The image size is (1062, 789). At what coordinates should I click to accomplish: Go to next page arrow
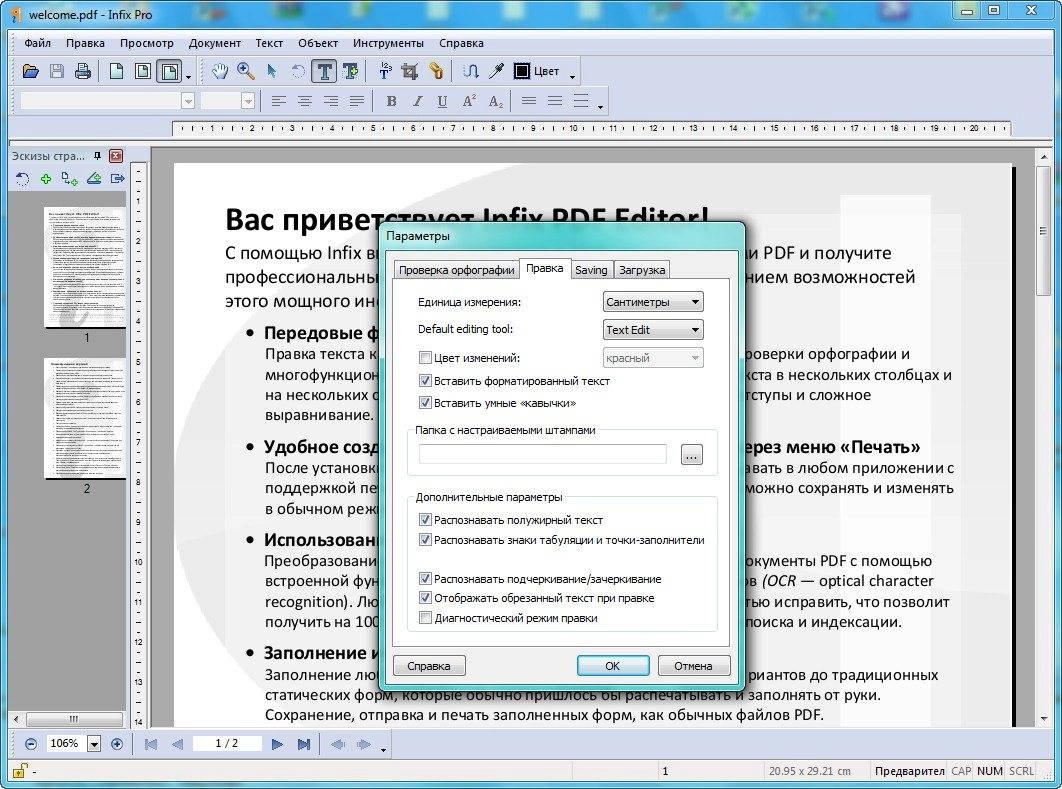[x=277, y=744]
